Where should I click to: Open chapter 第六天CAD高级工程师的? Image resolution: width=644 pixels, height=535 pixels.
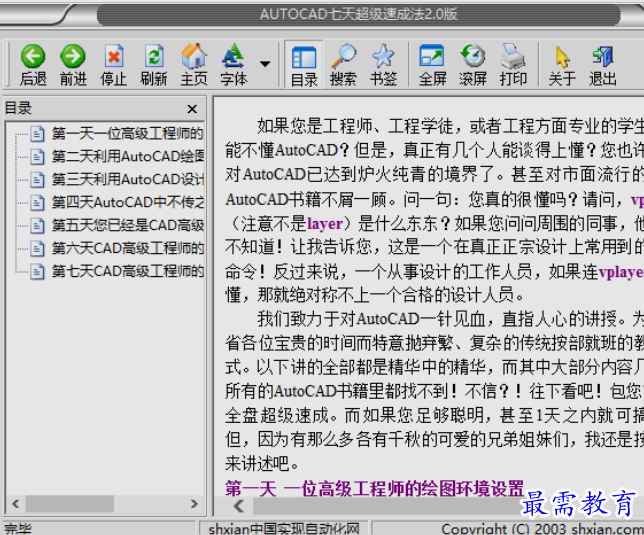[x=127, y=248]
